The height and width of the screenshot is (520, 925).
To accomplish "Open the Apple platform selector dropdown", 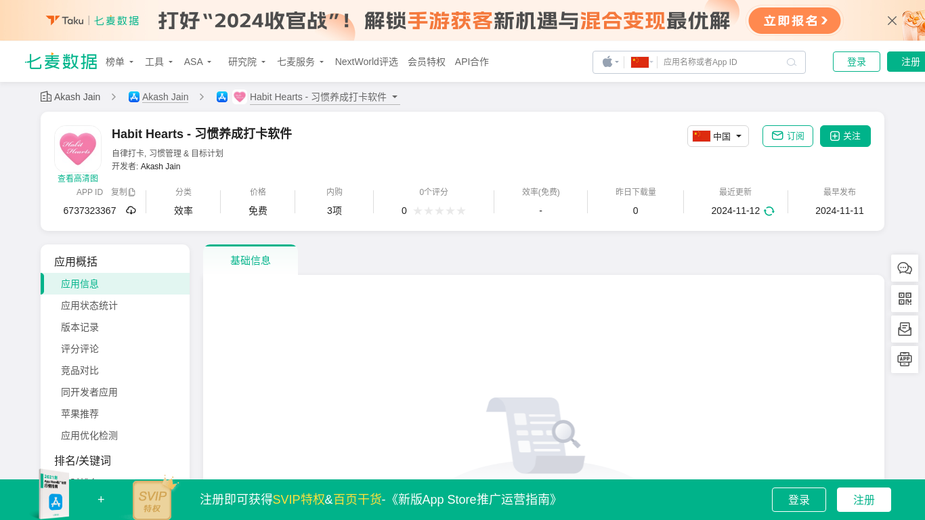I will pyautogui.click(x=610, y=62).
